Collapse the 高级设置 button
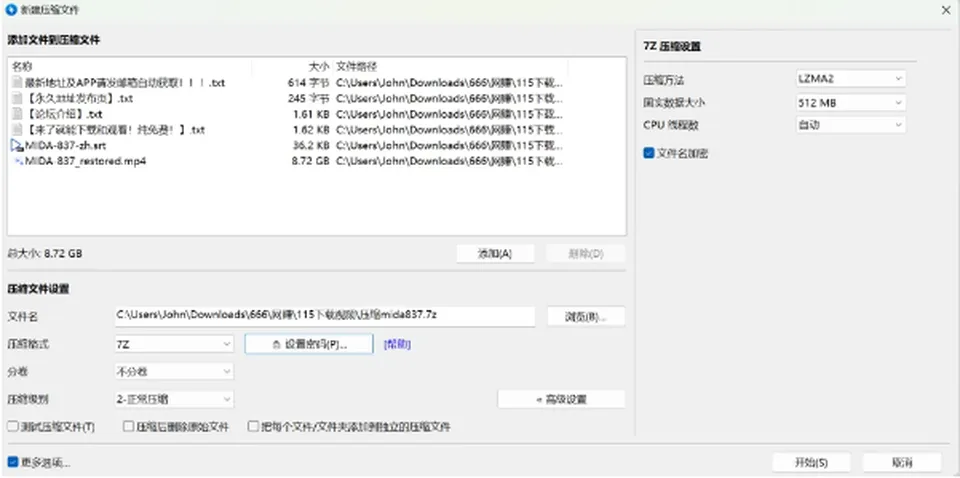The image size is (960, 478). 561,399
